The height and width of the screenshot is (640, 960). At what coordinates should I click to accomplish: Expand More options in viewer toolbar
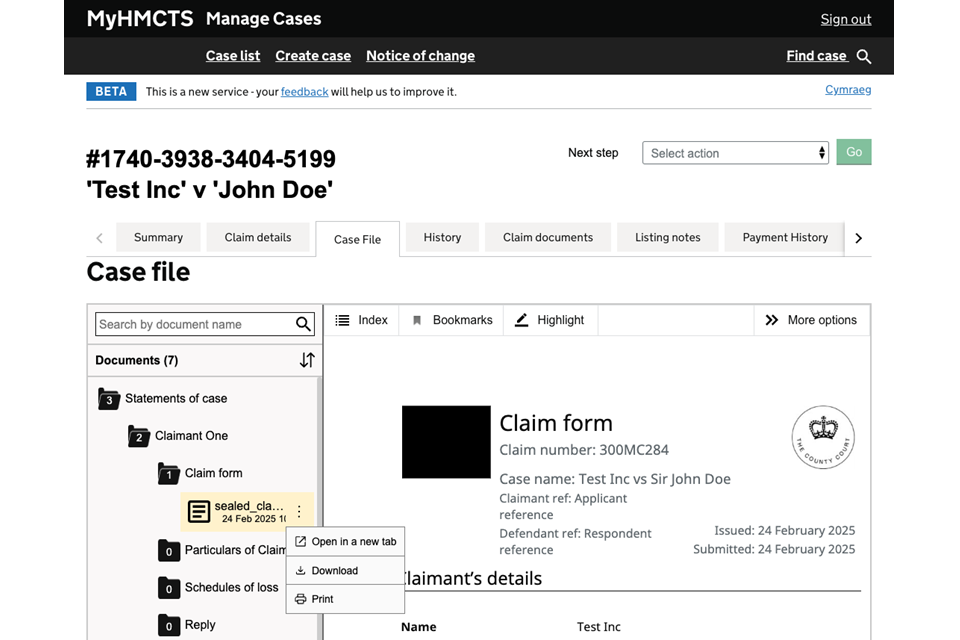tap(811, 320)
